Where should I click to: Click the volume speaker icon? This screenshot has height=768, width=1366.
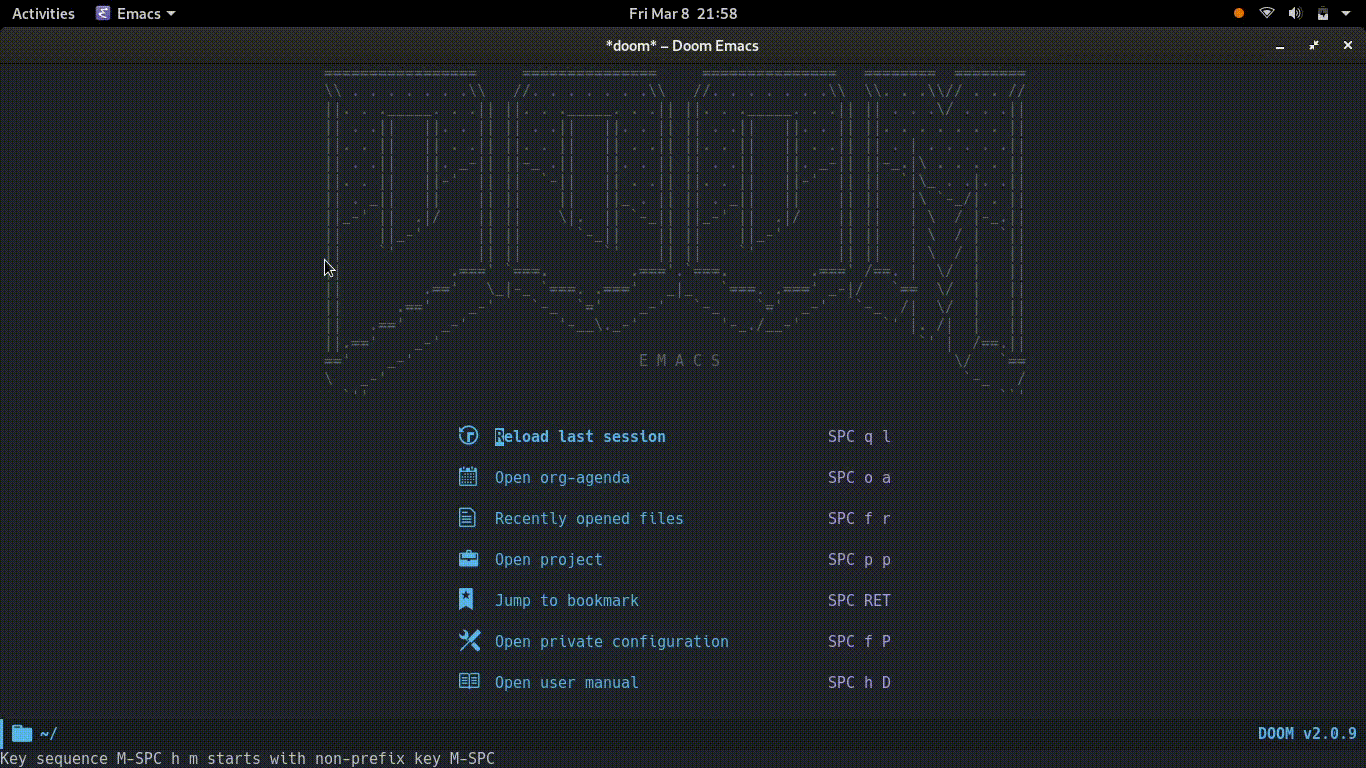[1295, 13]
